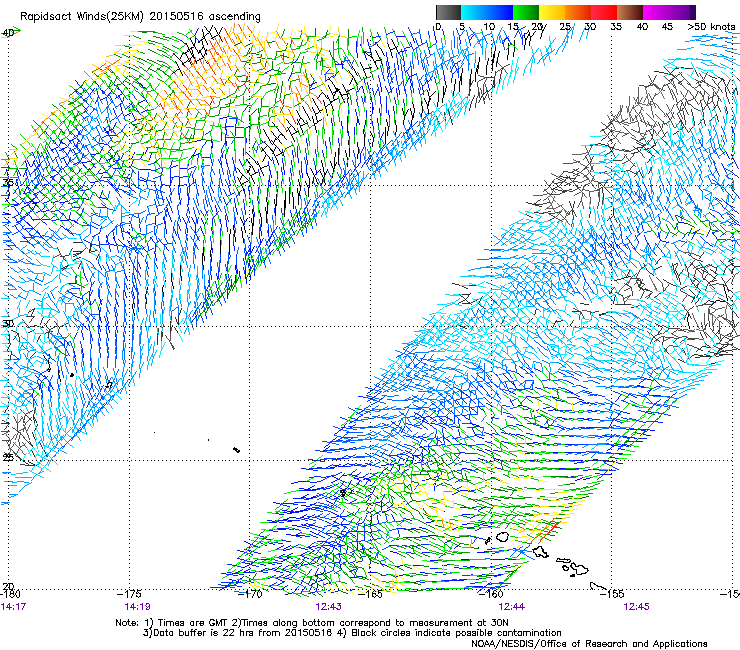The image size is (740, 650).
Task: Select the brown 35-40 knots legend swatch
Action: (630, 12)
